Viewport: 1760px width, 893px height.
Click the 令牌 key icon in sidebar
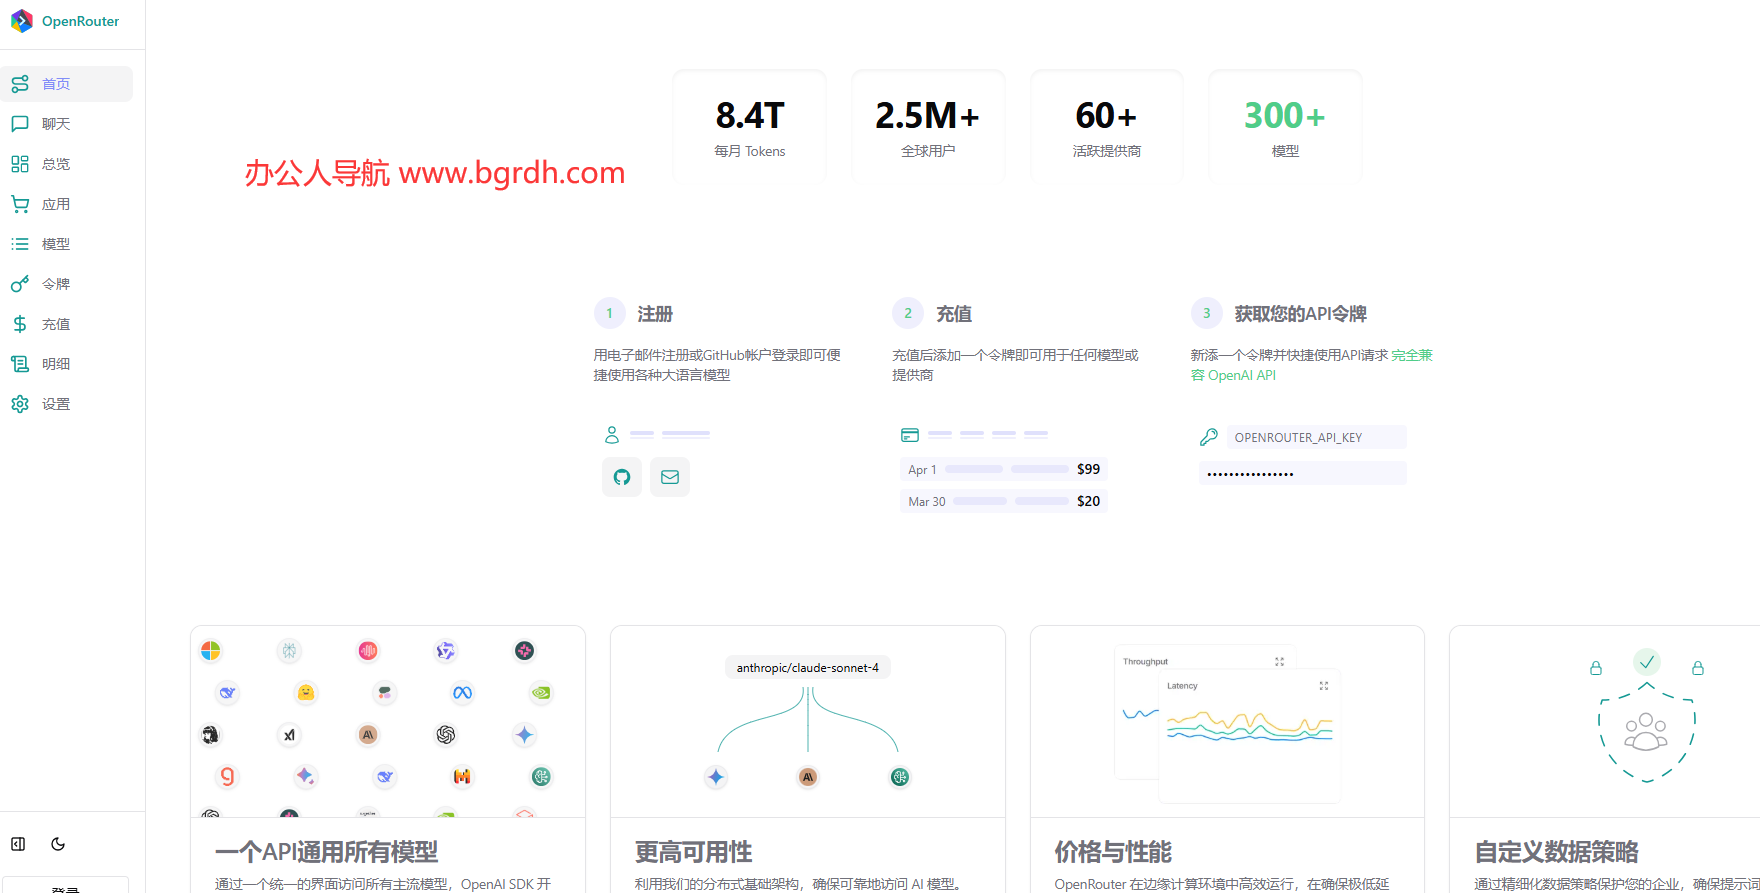(20, 284)
